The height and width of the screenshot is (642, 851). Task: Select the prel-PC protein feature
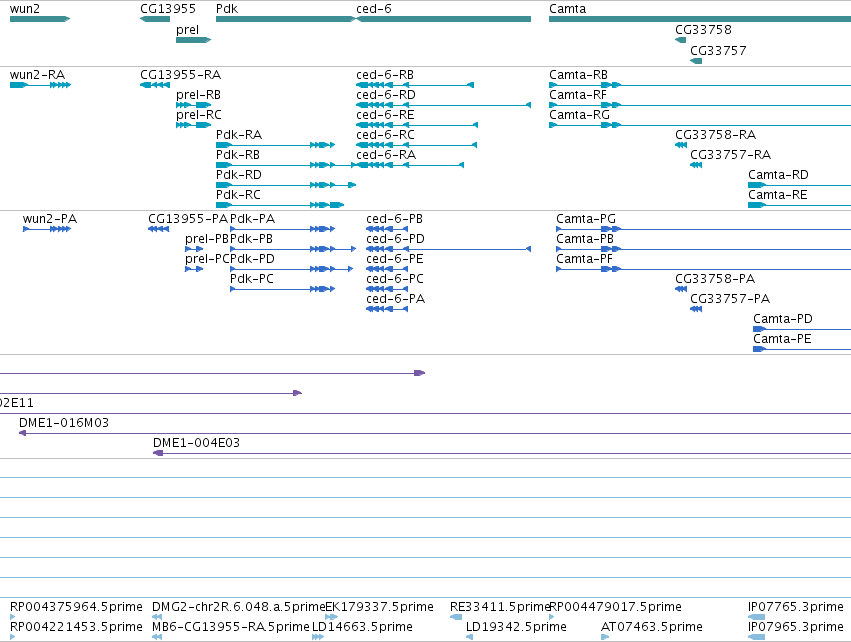click(194, 269)
